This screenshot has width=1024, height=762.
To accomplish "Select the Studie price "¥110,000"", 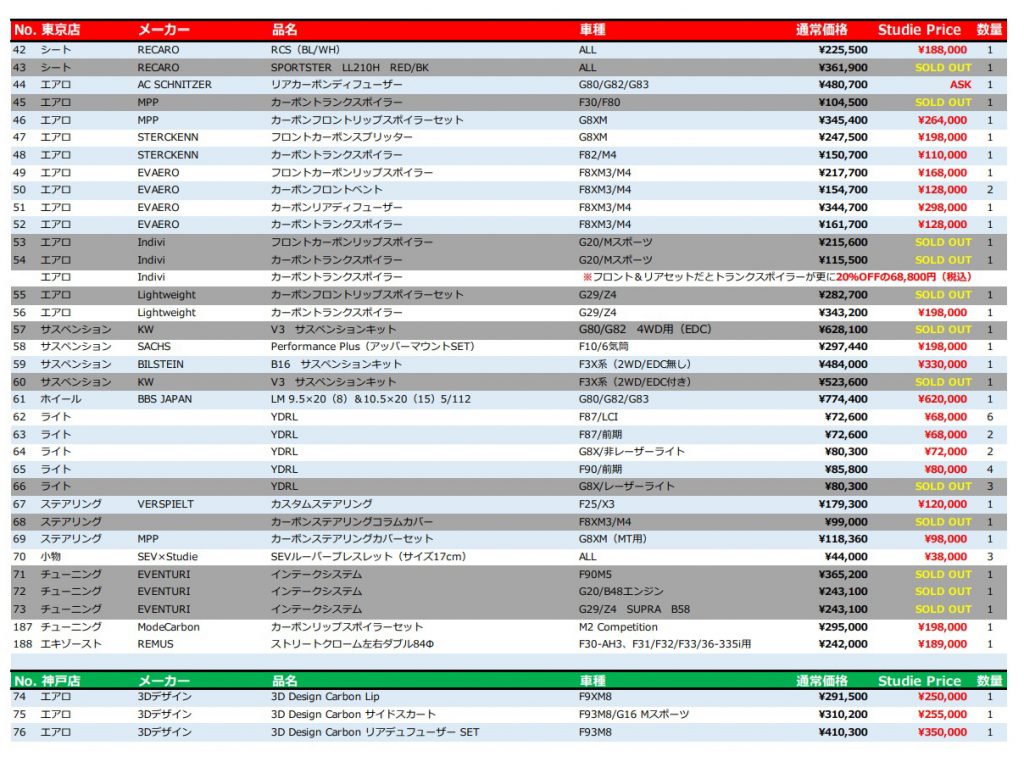I will tap(942, 155).
